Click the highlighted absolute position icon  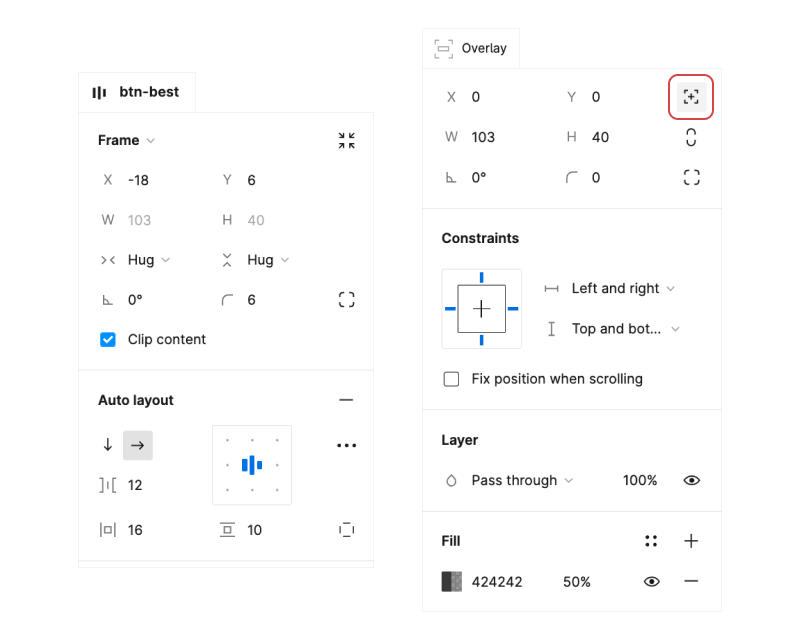point(690,97)
